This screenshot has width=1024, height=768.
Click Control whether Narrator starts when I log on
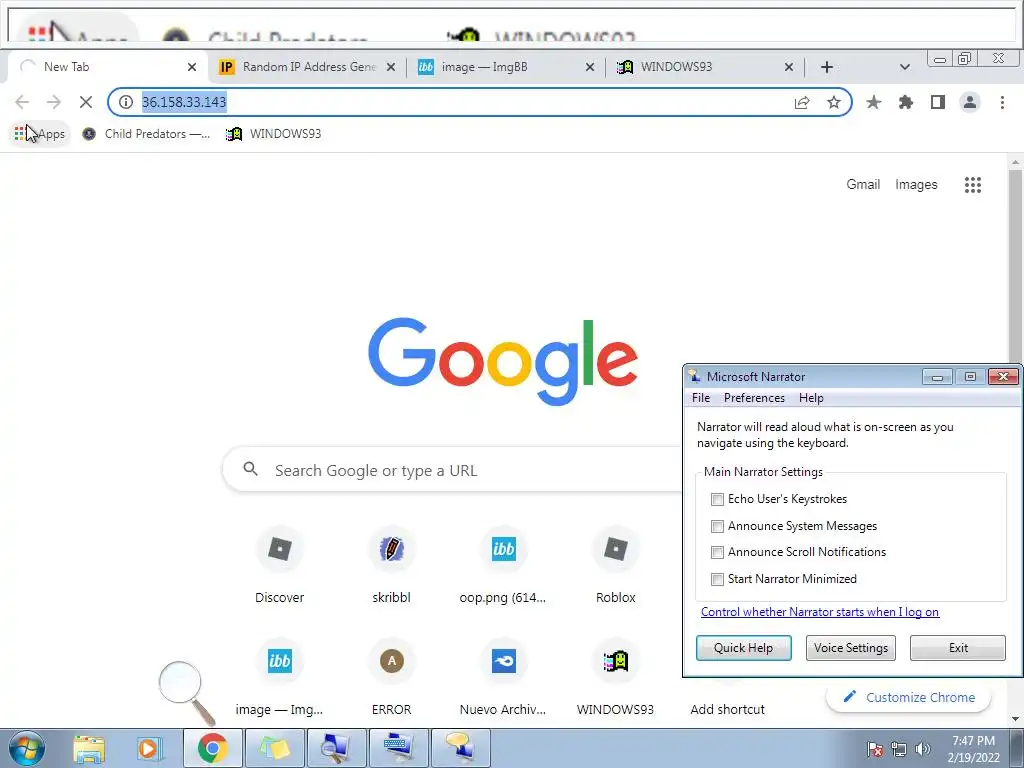(x=820, y=612)
